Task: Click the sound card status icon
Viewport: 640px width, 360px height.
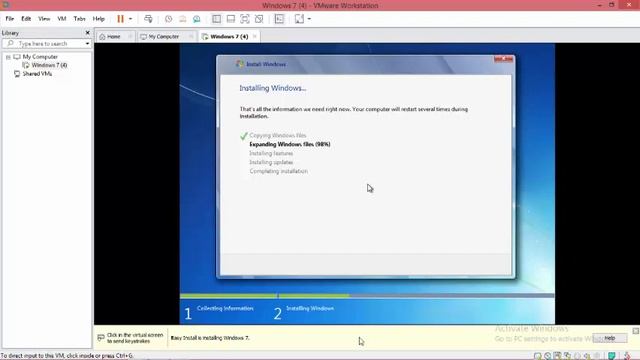Action: (587, 356)
